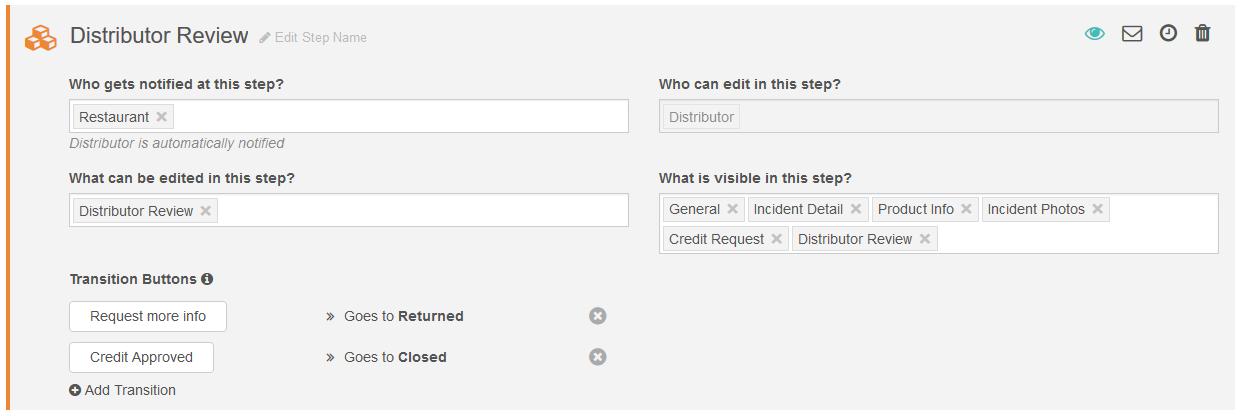Remove Credit Request tag from visible sections
The height and width of the screenshot is (416, 1245).
tap(777, 239)
